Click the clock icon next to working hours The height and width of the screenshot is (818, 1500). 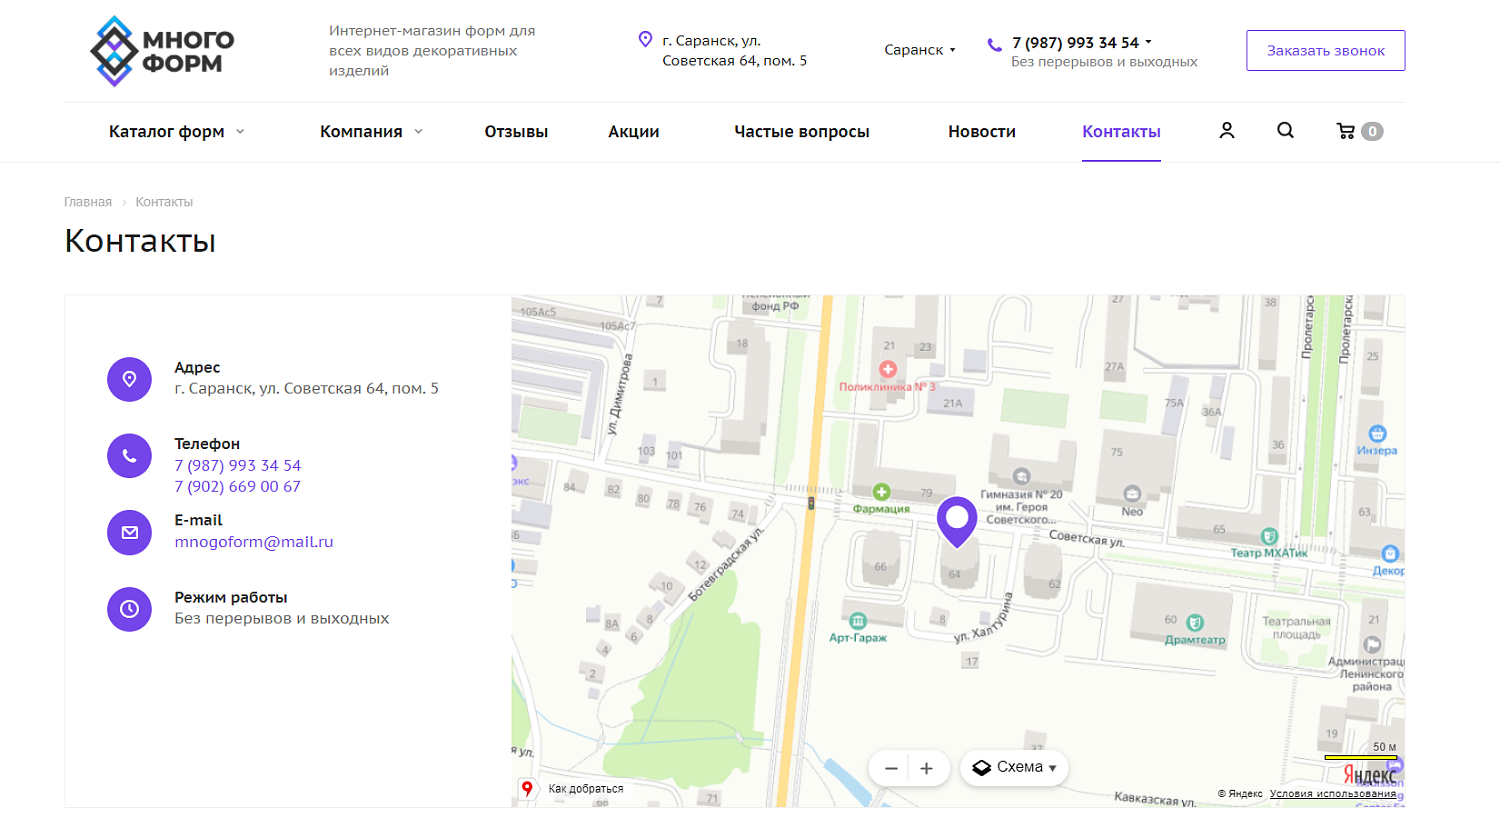click(129, 609)
